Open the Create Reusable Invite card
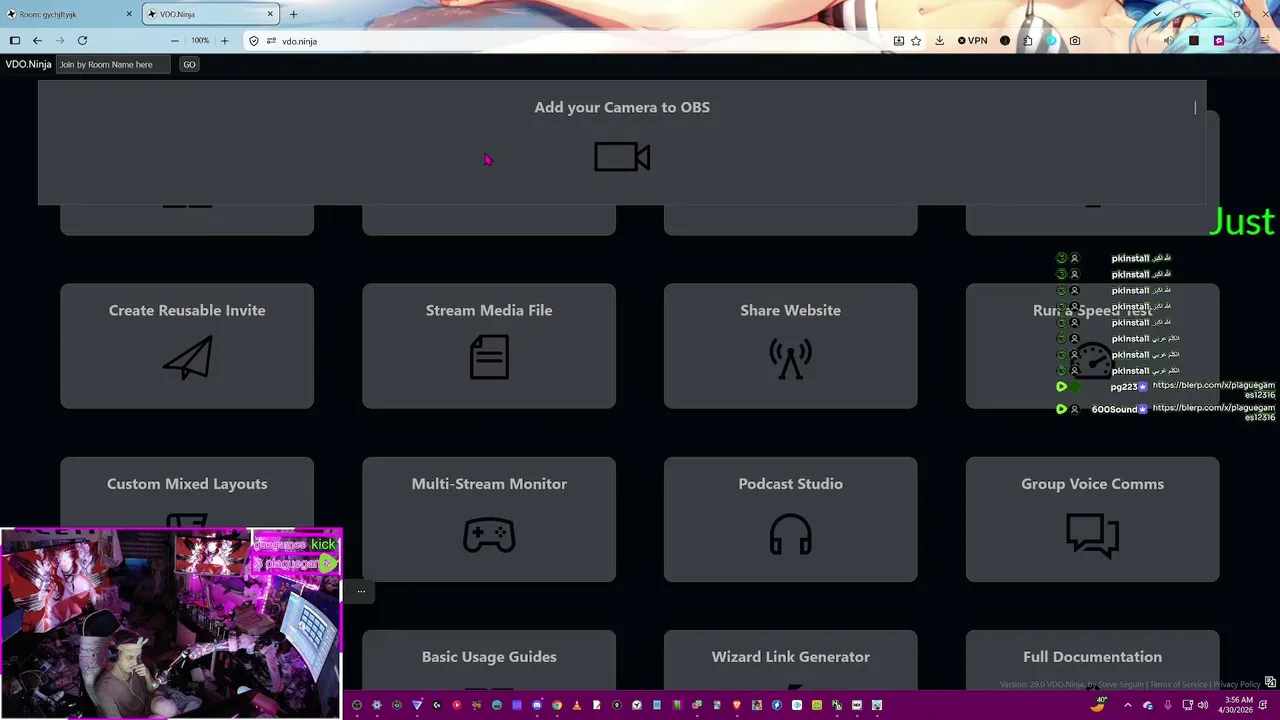Viewport: 1280px width, 720px height. (x=187, y=346)
